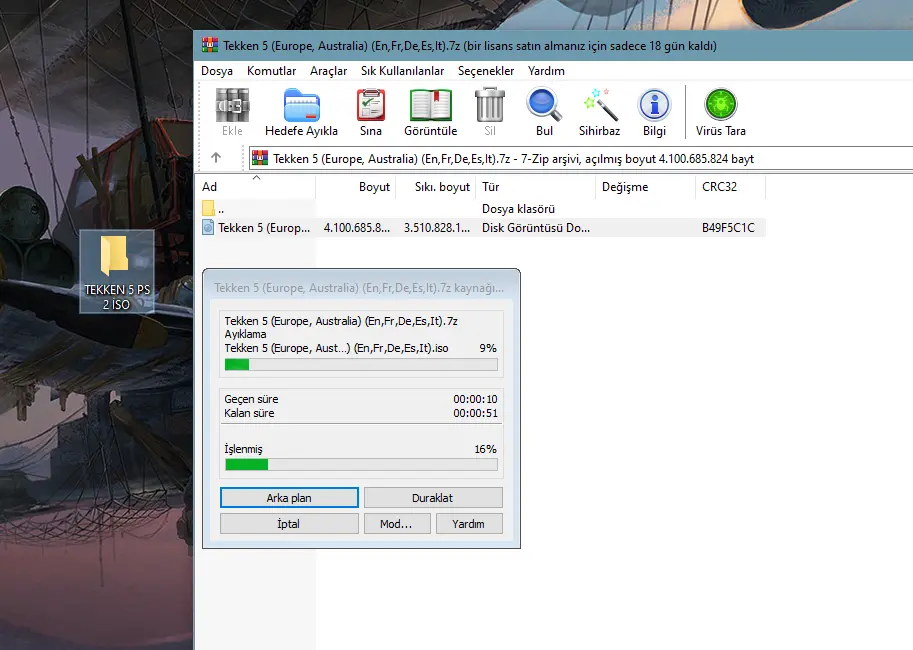Click the Yardım button in extraction dialog
Image resolution: width=913 pixels, height=650 pixels.
[x=469, y=524]
